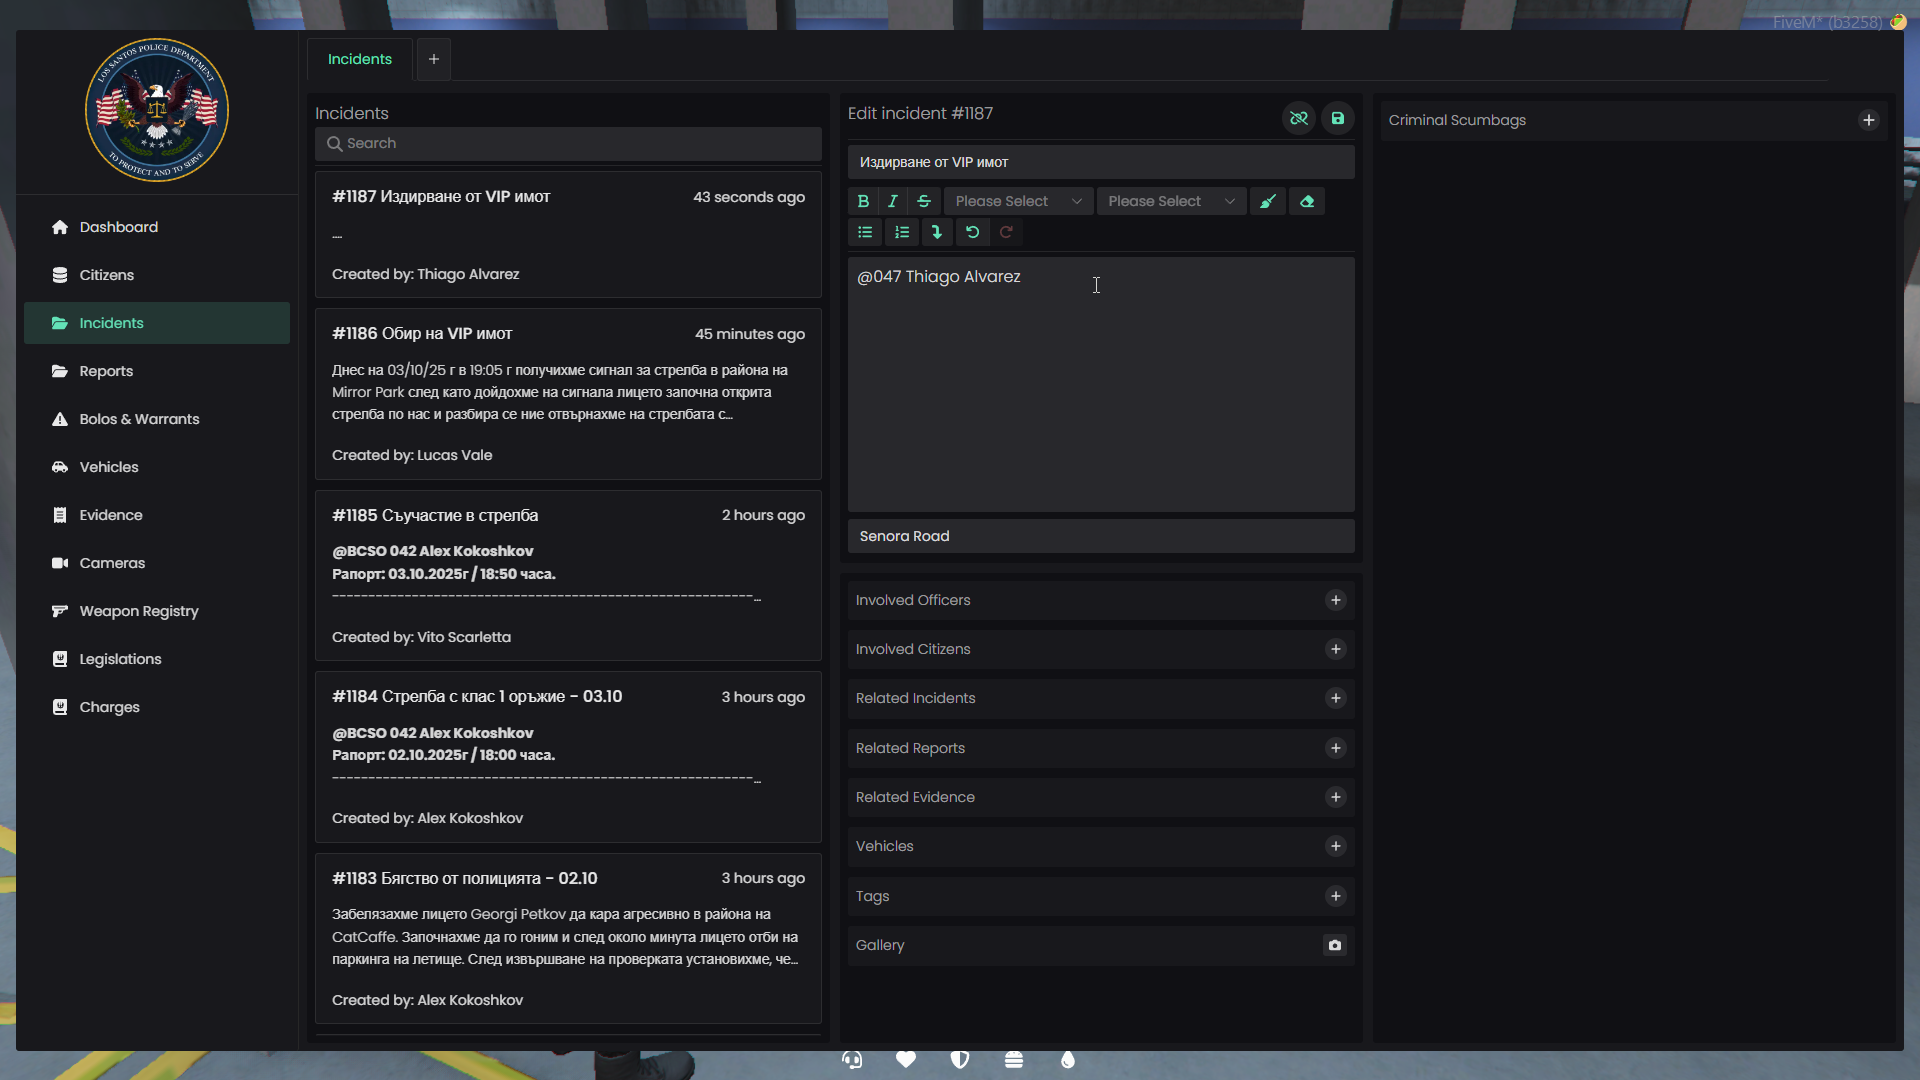Add an entry to Related Evidence
Screen dimensions: 1920x1080
pyautogui.click(x=1335, y=797)
